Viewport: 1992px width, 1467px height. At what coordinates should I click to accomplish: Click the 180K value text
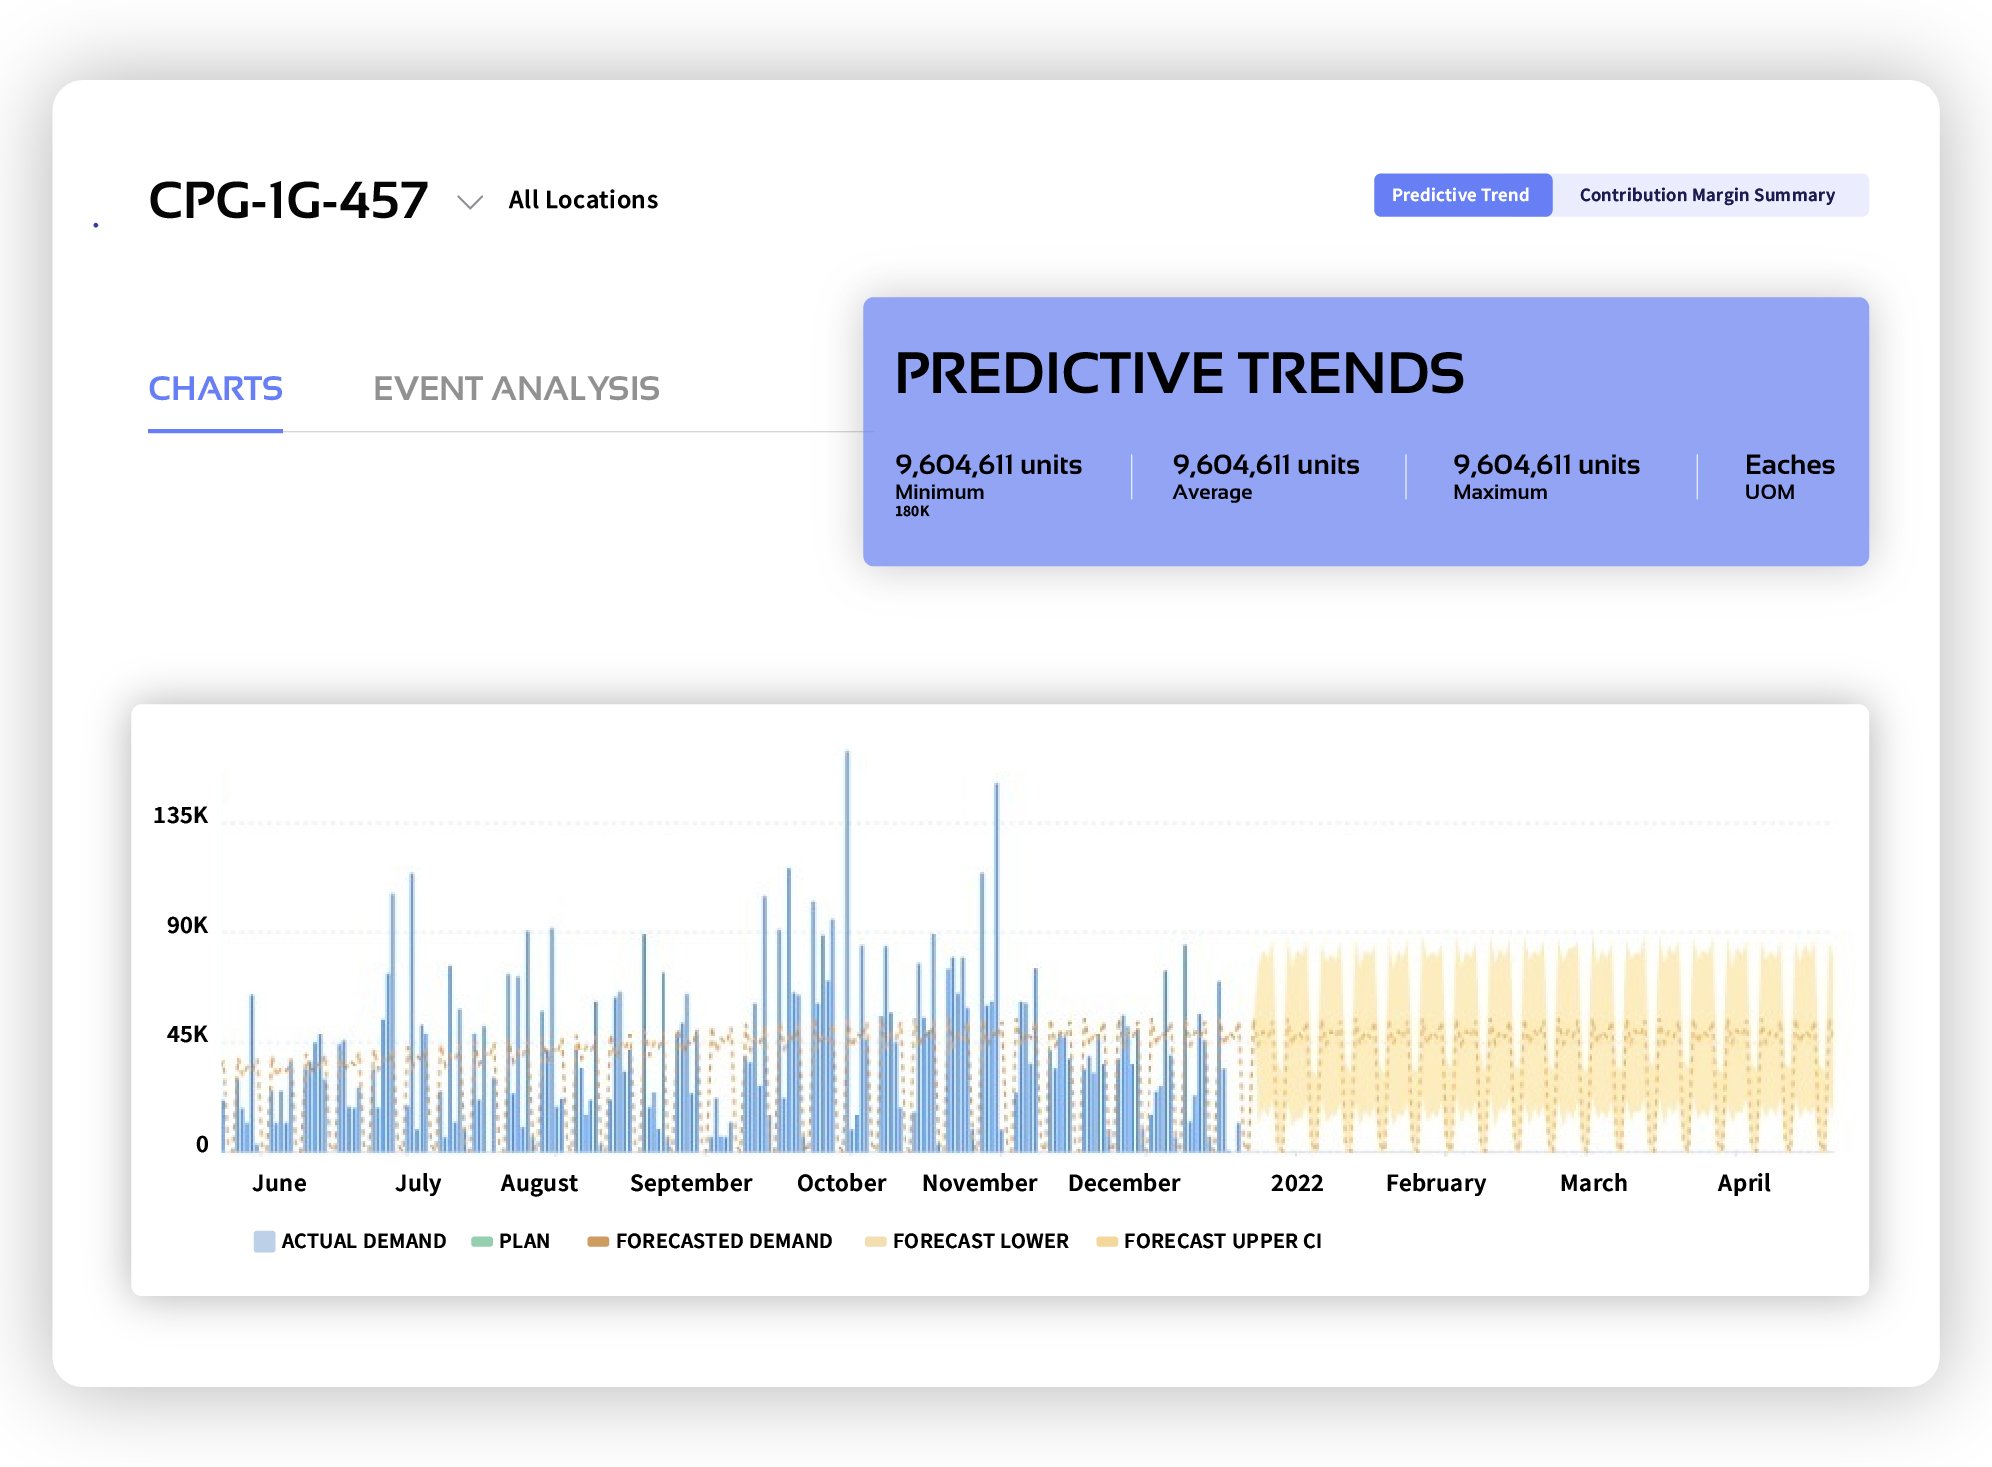912,511
